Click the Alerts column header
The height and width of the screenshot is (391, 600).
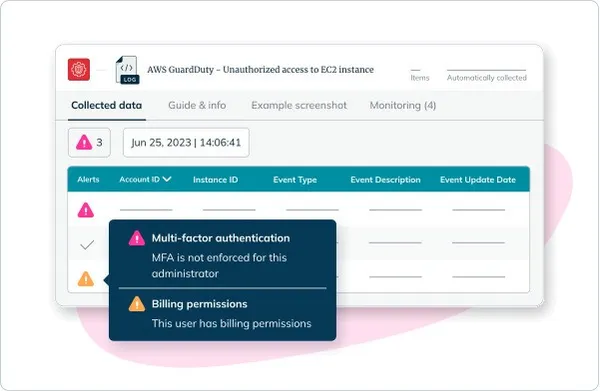88,179
